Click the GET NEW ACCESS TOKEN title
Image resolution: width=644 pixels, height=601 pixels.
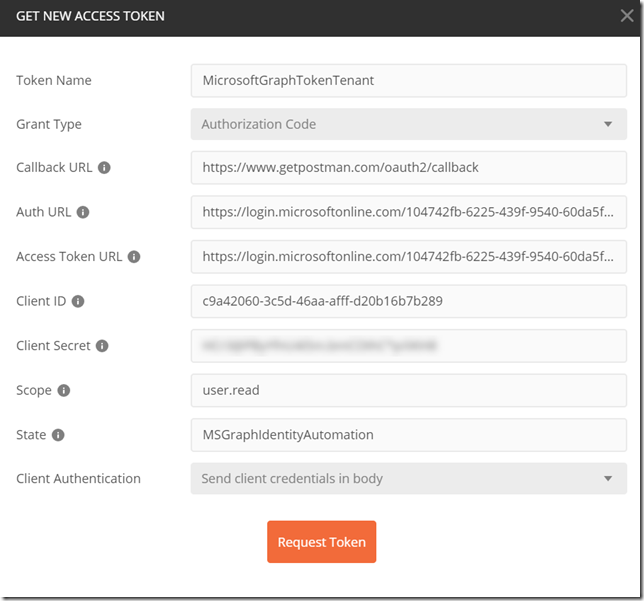point(90,16)
